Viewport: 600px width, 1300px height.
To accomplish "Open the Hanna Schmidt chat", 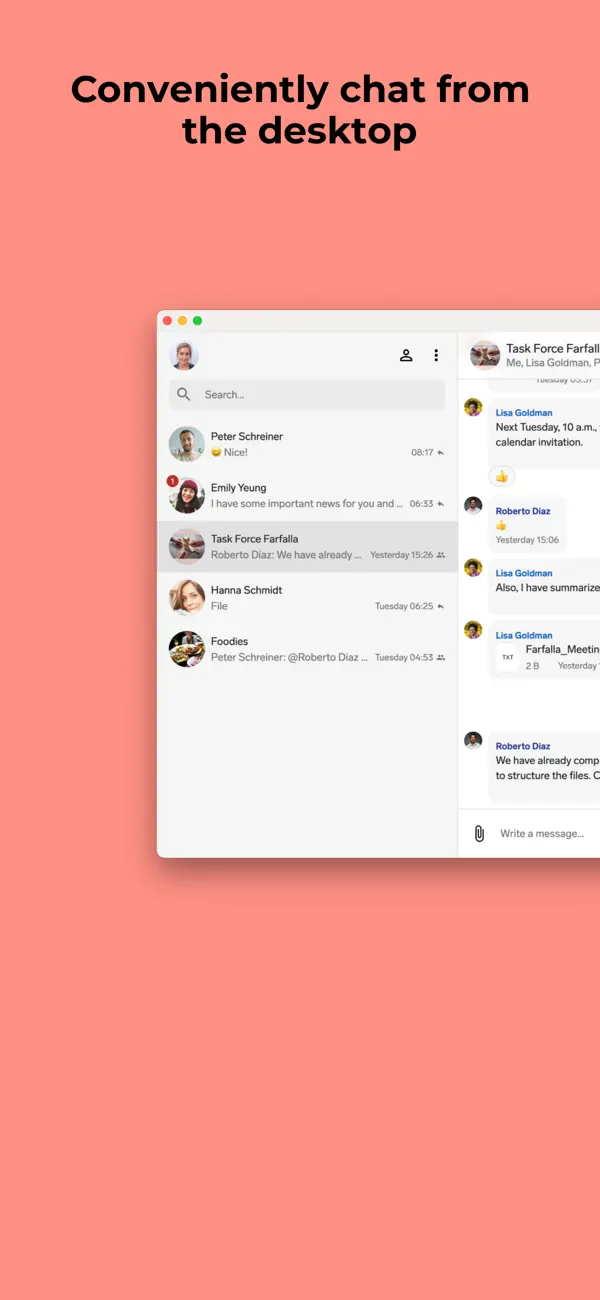I will coord(307,598).
